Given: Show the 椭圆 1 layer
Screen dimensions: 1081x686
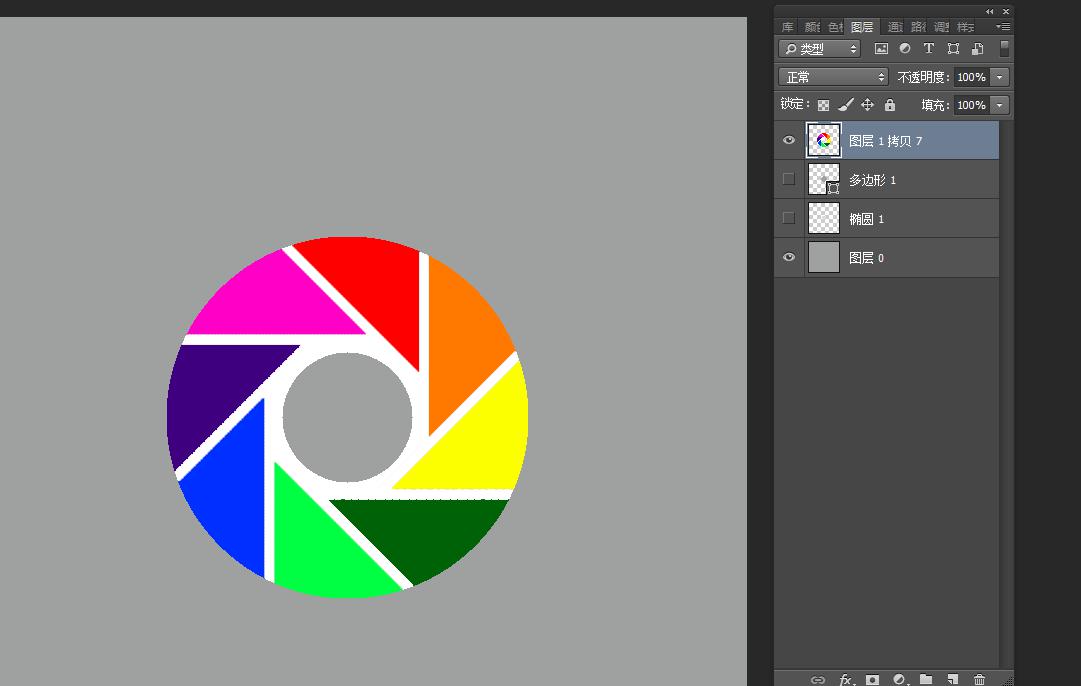Looking at the screenshot, I should pyautogui.click(x=789, y=218).
